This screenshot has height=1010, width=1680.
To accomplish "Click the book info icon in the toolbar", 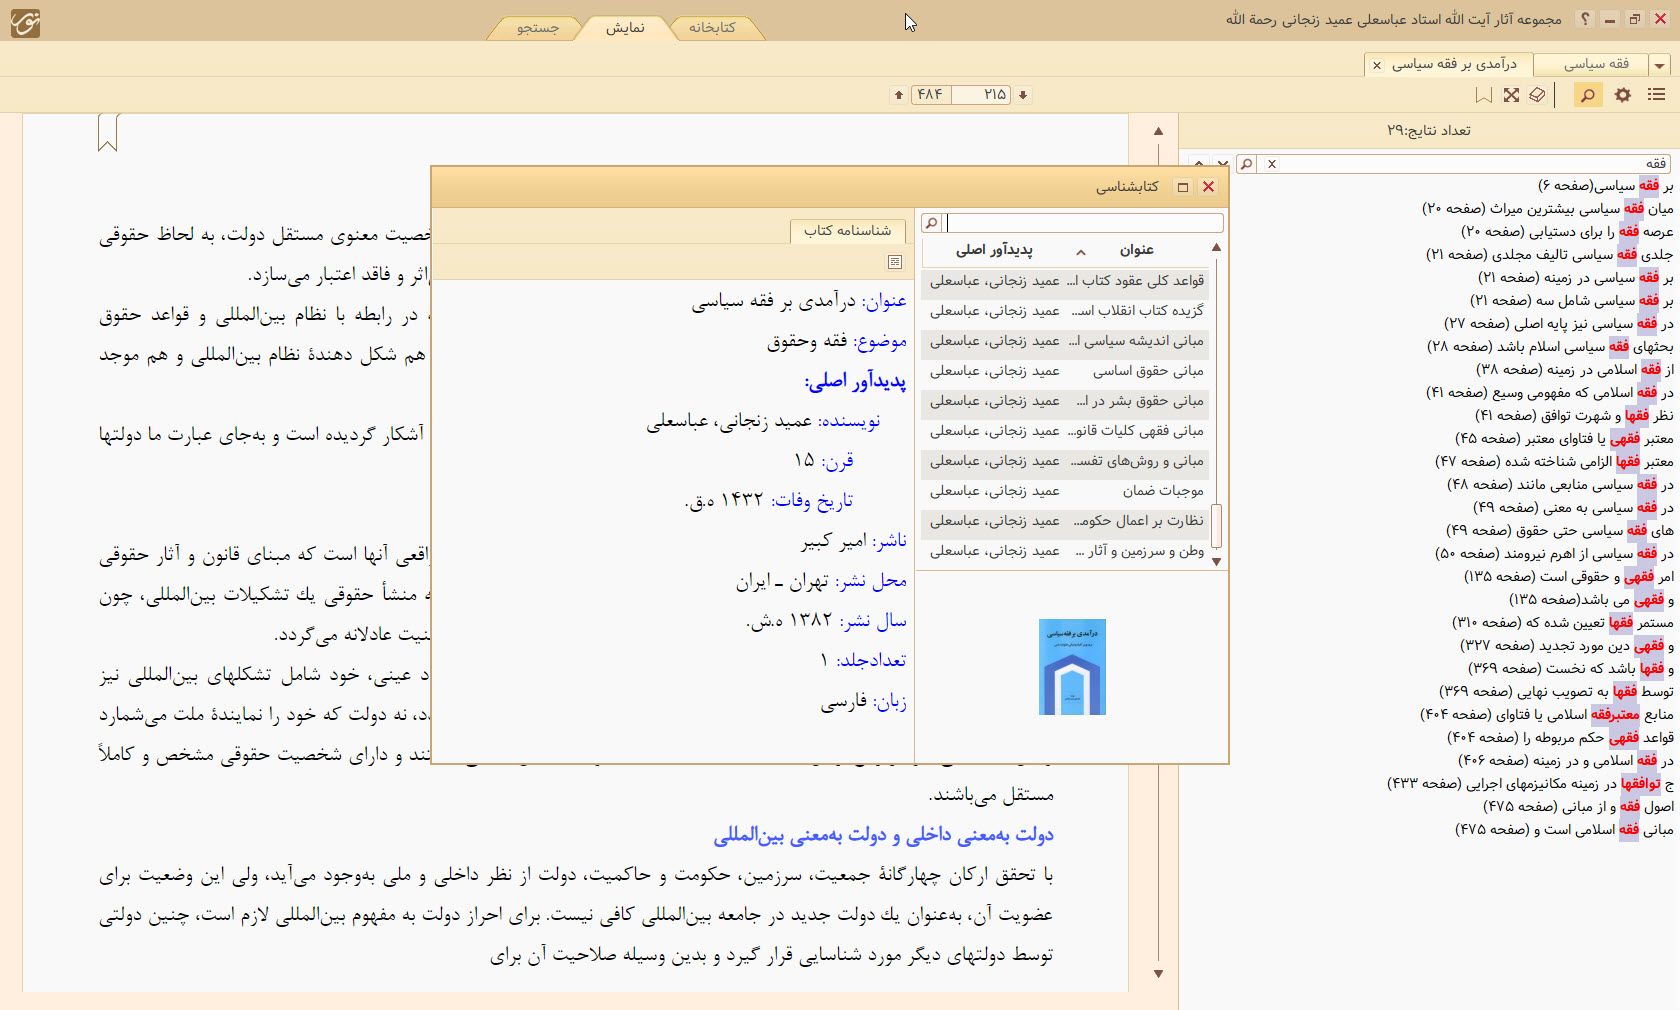I will 1537,95.
